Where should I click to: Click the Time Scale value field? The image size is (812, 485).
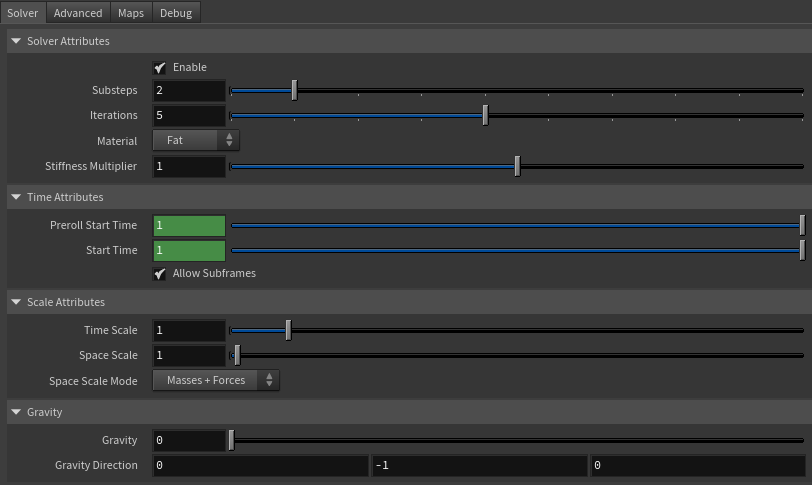tap(189, 330)
